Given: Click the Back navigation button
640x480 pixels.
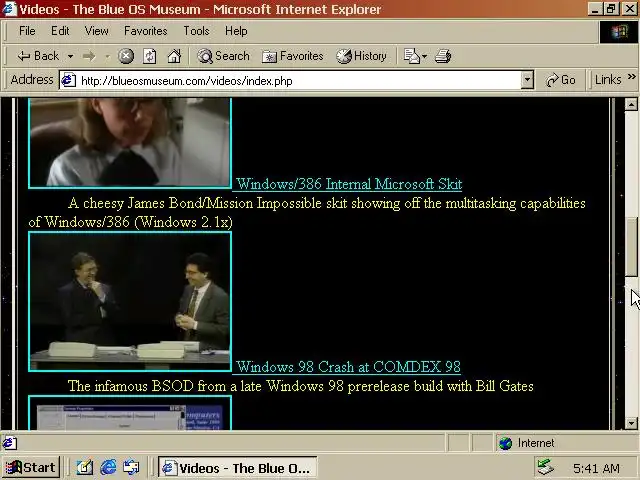Looking at the screenshot, I should click(x=38, y=56).
